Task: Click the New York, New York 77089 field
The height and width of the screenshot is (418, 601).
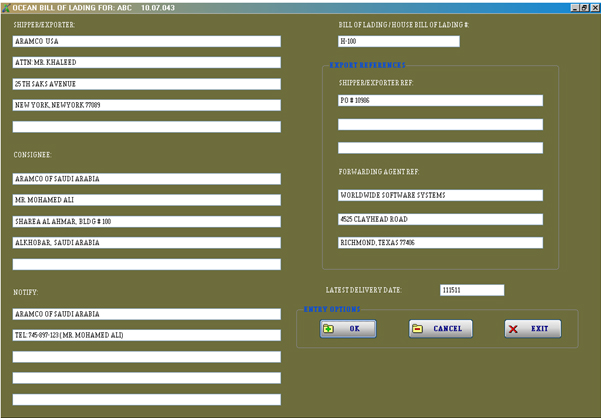Action: 146,105
